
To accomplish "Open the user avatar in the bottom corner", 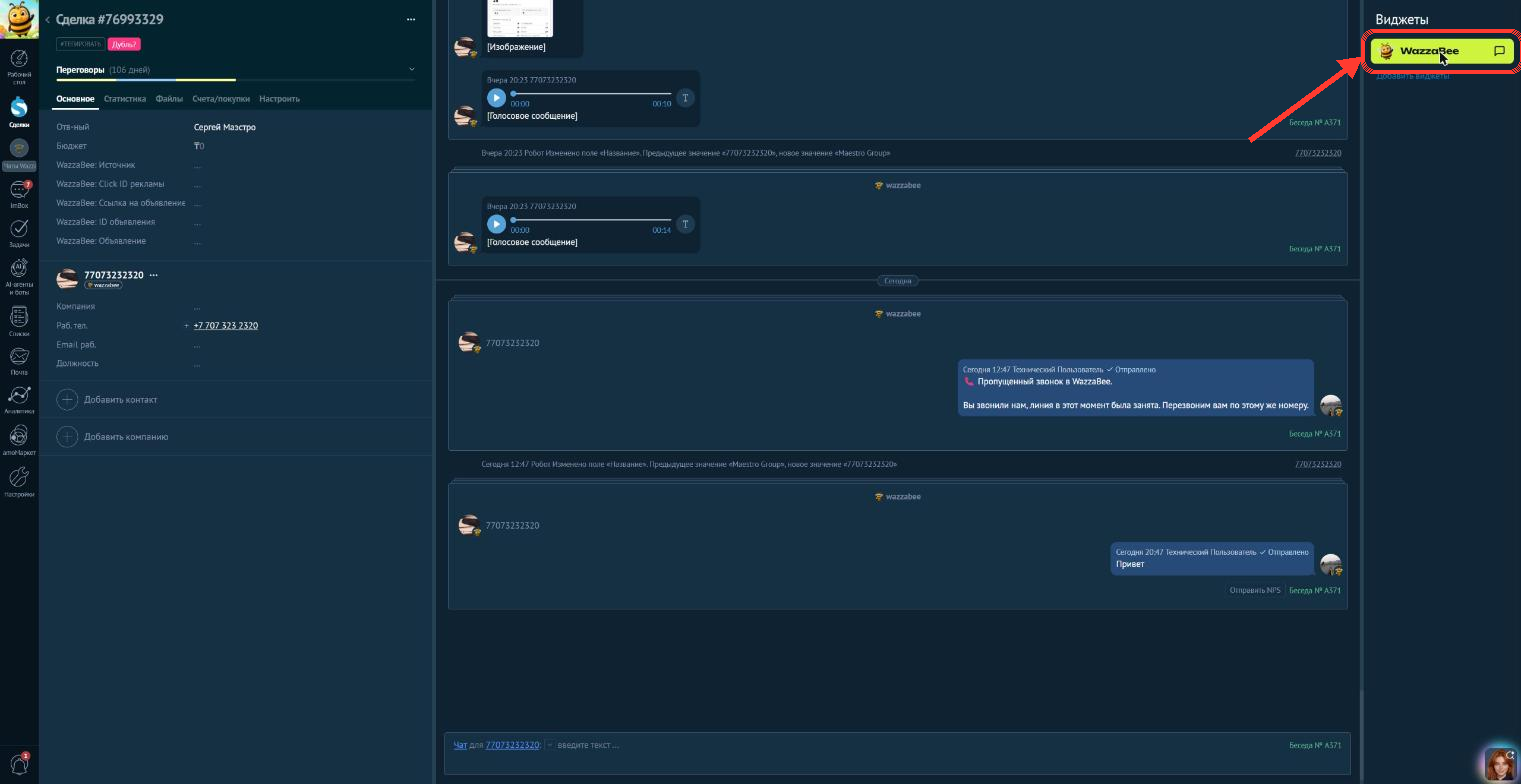I will 1500,764.
